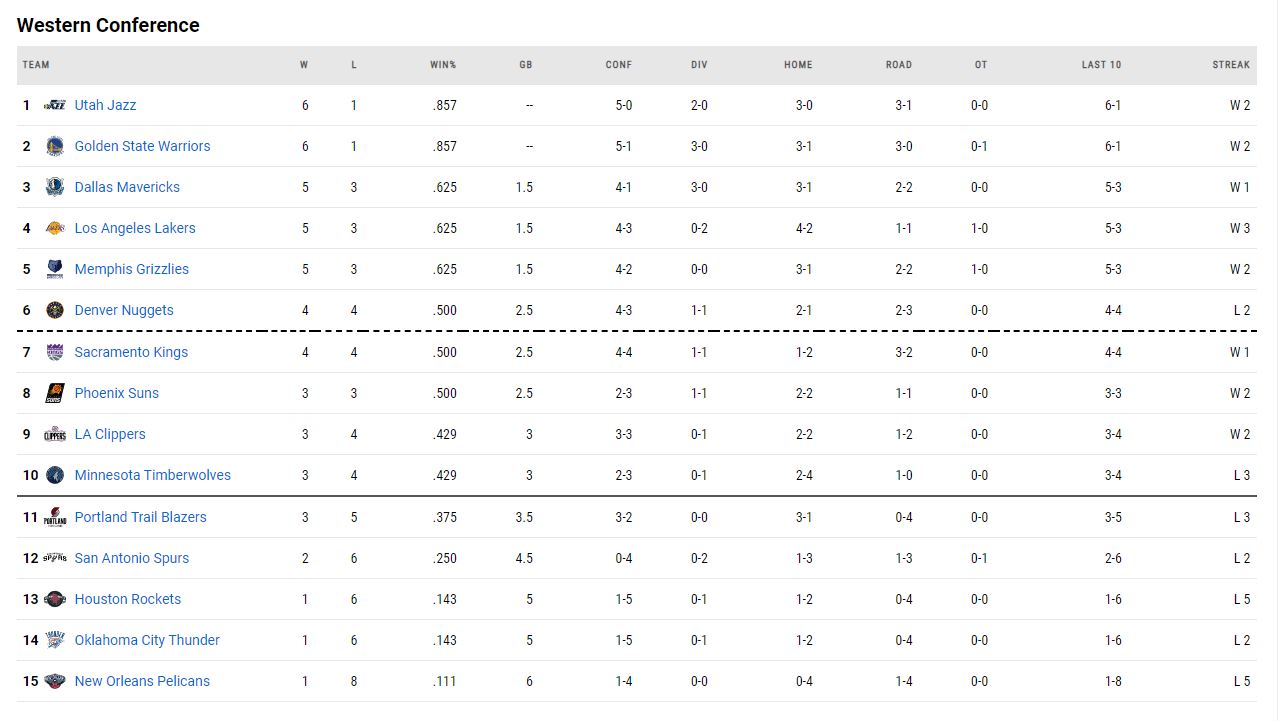Viewport: 1278px width, 721px height.
Task: Click the Utah Jazz team logo
Action: tap(55, 105)
